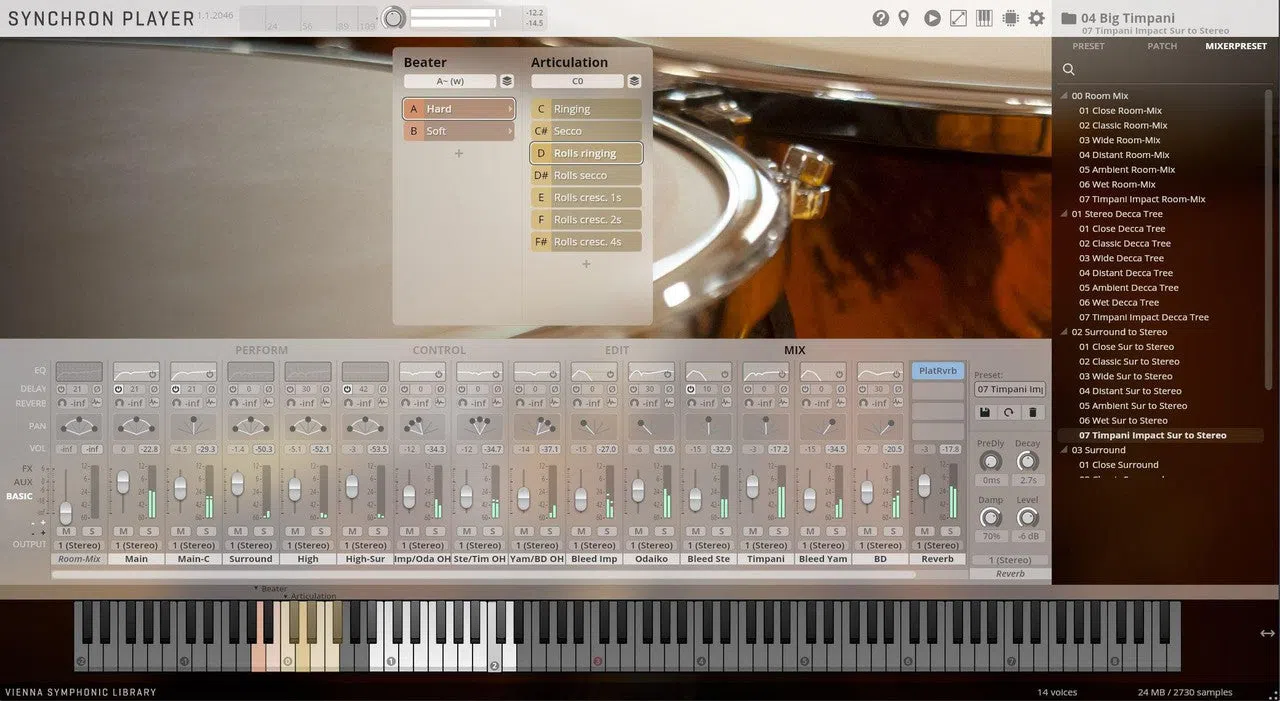Toggle delay power on Main channel
The height and width of the screenshot is (701, 1280).
pyautogui.click(x=119, y=389)
